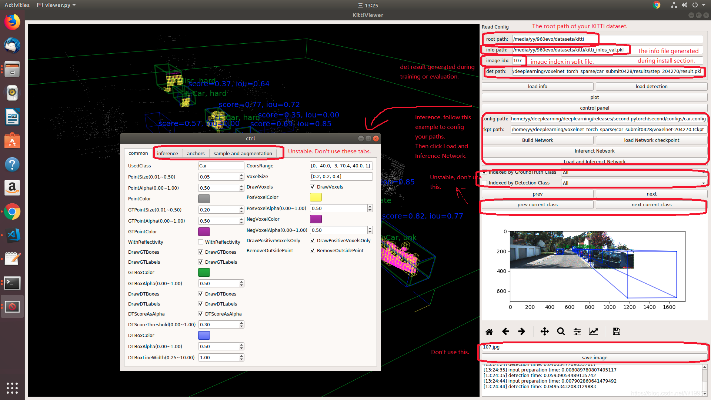This screenshot has width=711, height=400.
Task: Select the Zoom magnifier tool in plot toolbar
Action: tap(561, 331)
